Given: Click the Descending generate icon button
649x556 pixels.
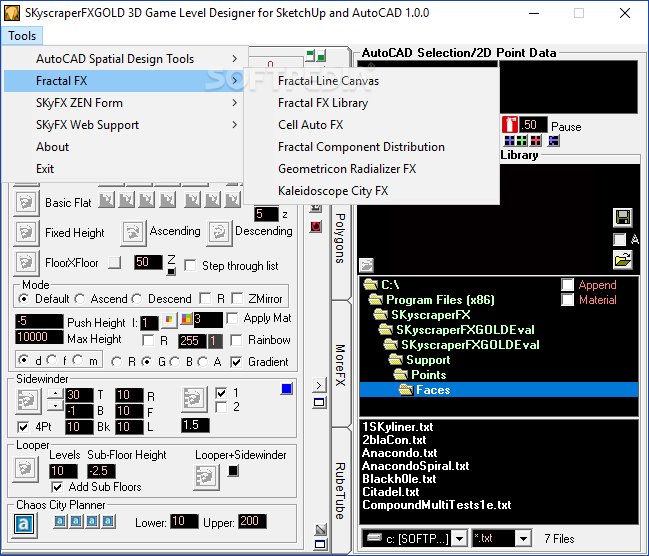Looking at the screenshot, I should 219,232.
